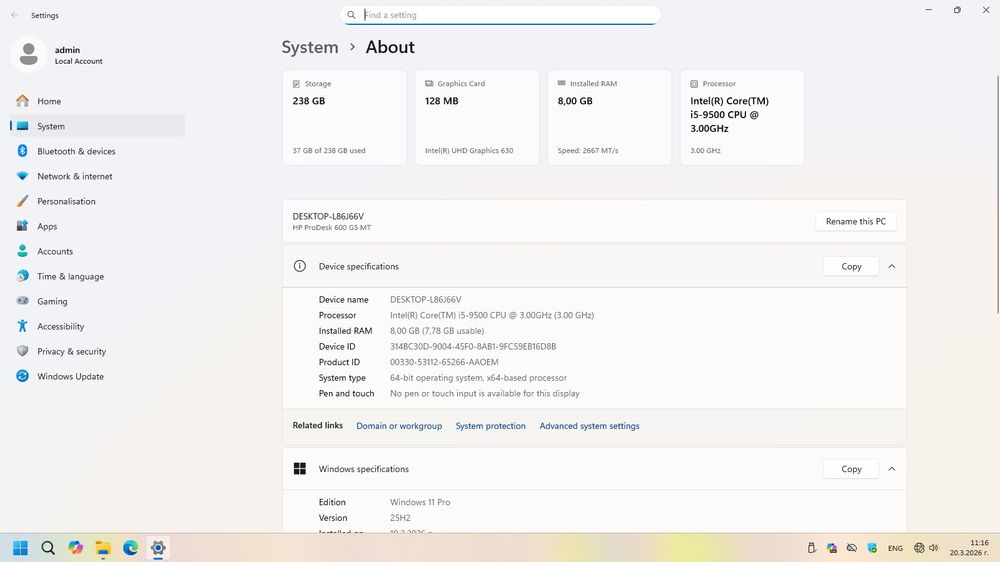1000x562 pixels.
Task: Open Personalisation settings
Action: 97,201
